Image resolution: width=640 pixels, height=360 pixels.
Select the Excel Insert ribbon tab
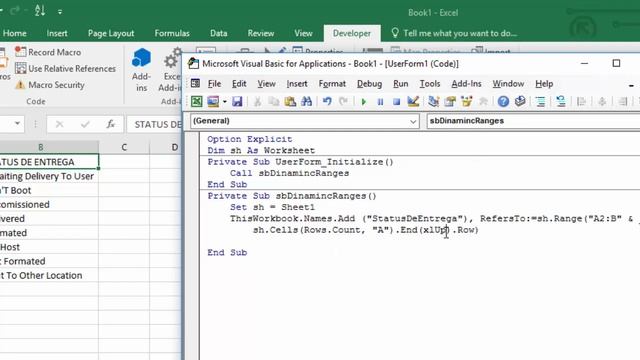point(57,33)
